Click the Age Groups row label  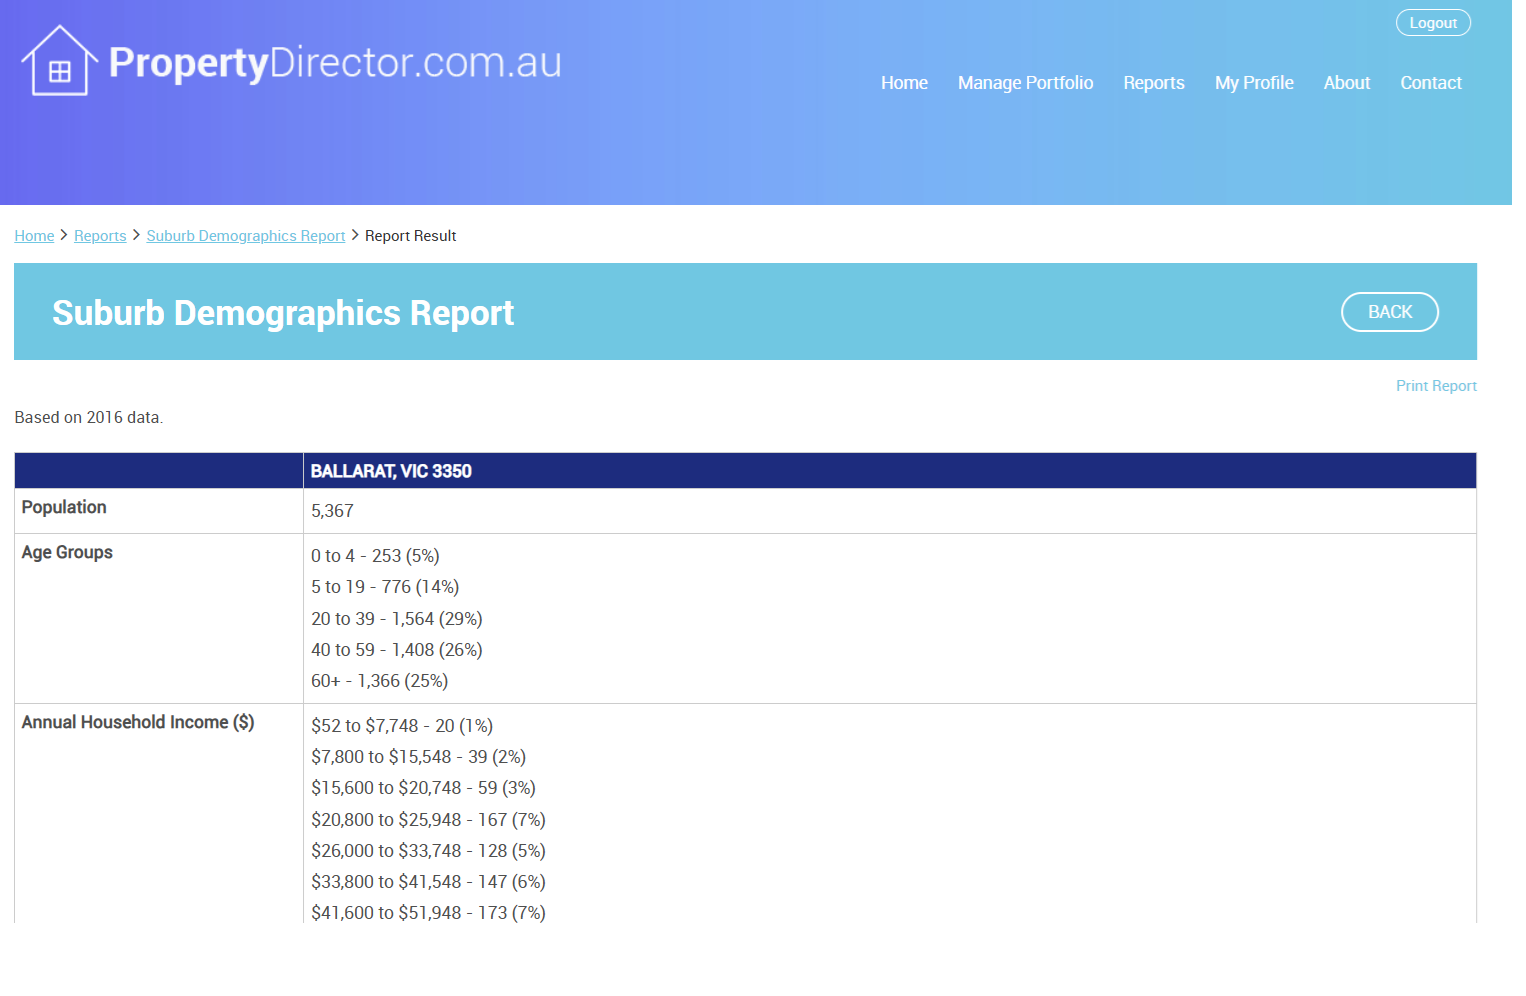click(67, 552)
